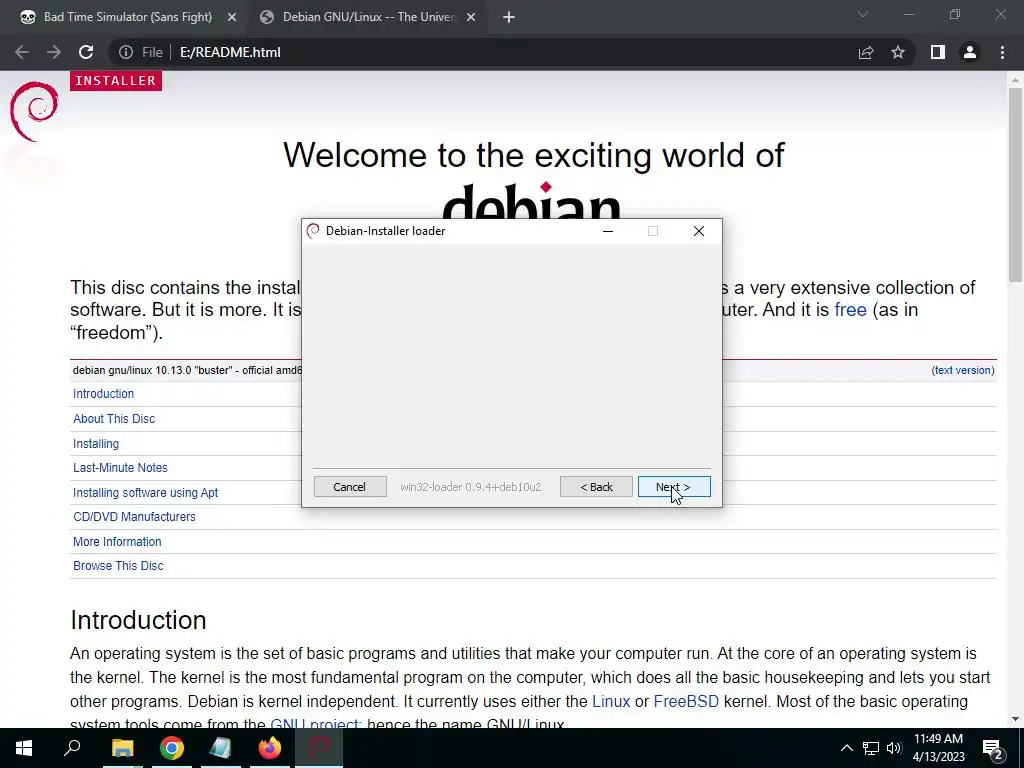The width and height of the screenshot is (1024, 768).
Task: Switch to Debian GNU/Linux tab
Action: pos(369,17)
